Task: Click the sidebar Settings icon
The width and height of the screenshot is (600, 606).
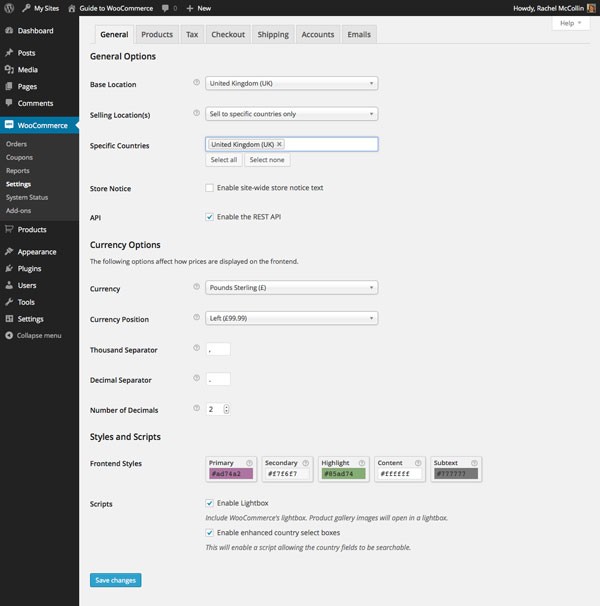Action: pos(9,318)
